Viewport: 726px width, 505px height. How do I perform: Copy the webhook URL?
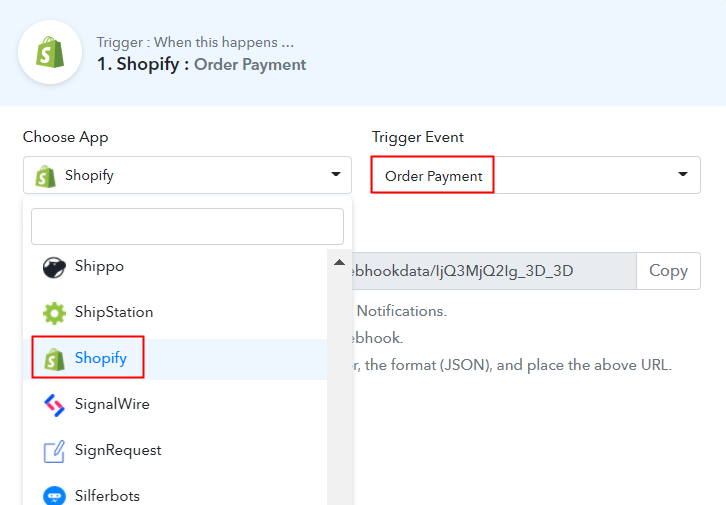click(x=668, y=271)
